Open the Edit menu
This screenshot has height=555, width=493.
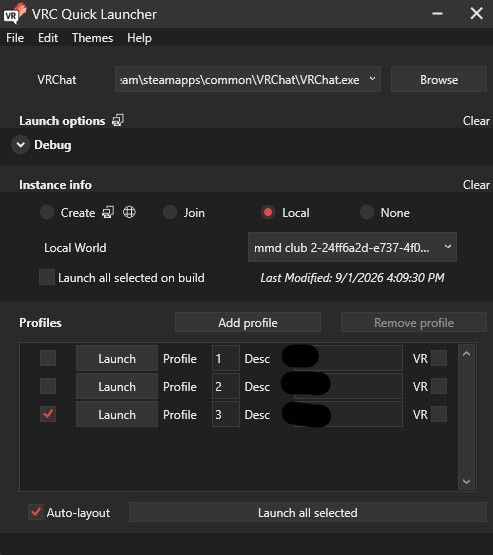click(x=48, y=38)
